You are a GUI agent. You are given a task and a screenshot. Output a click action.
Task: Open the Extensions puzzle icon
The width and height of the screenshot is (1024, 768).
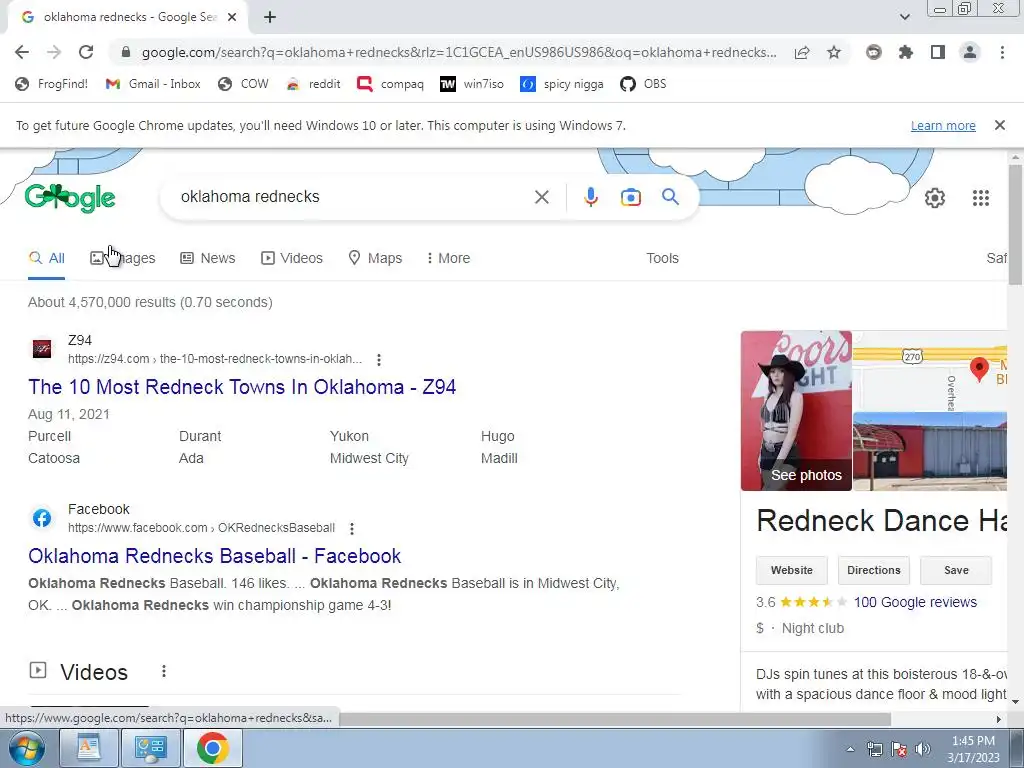(x=906, y=52)
